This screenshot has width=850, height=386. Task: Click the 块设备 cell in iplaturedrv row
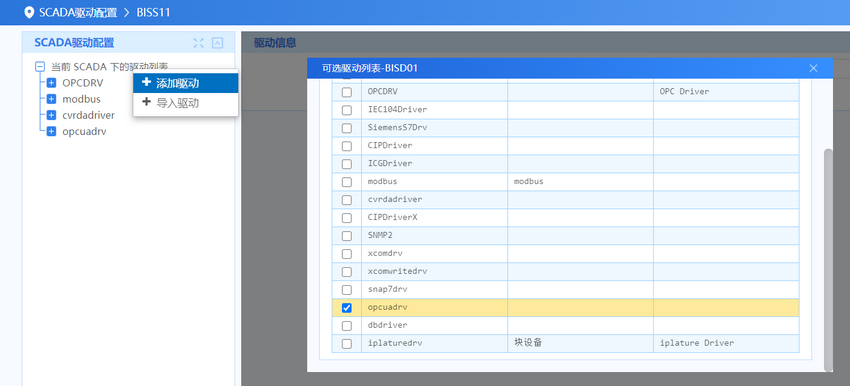(581, 343)
